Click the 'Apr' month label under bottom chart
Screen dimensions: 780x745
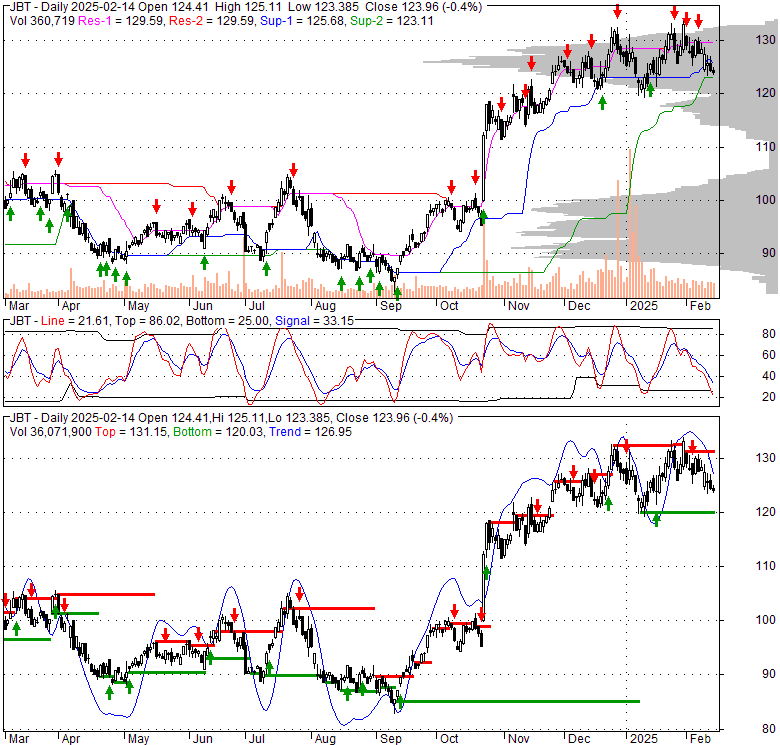pyautogui.click(x=71, y=739)
